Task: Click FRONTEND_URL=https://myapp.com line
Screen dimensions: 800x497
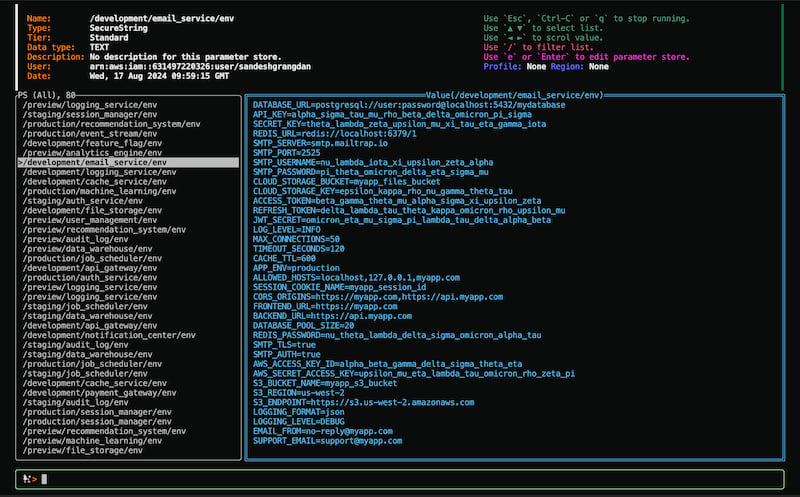Action: [325, 307]
